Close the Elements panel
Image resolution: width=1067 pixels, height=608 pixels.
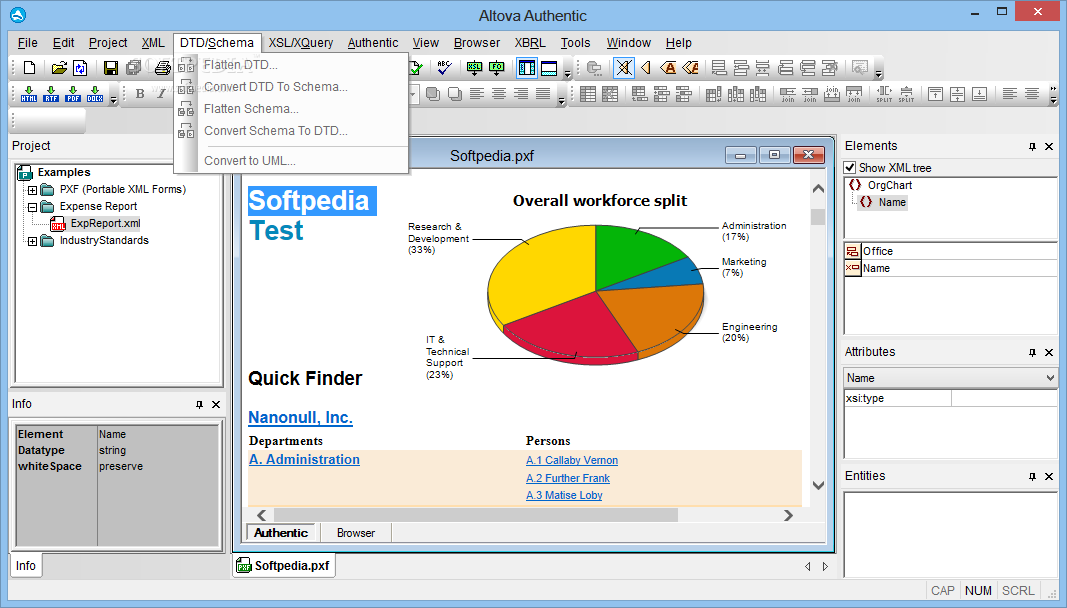[1049, 146]
